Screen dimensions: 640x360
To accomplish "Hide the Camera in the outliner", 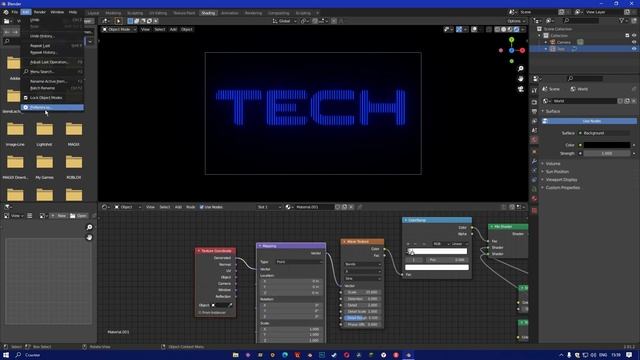I will [634, 42].
